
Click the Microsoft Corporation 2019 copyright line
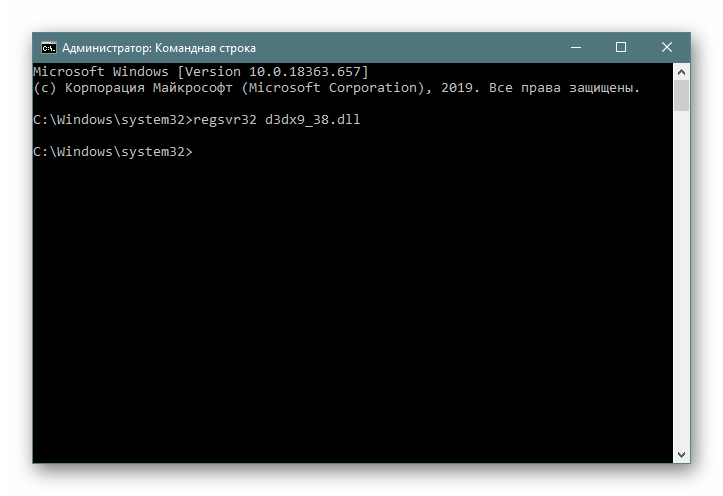pyautogui.click(x=337, y=88)
